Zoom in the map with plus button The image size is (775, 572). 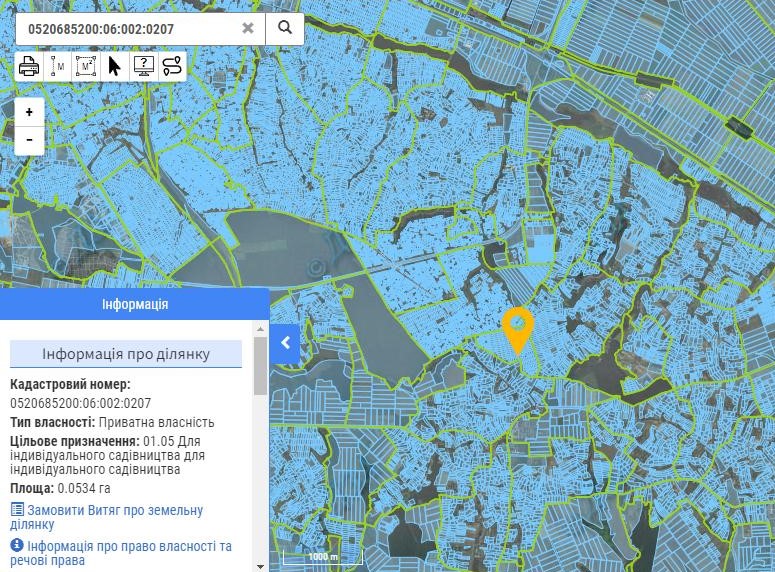[30, 112]
